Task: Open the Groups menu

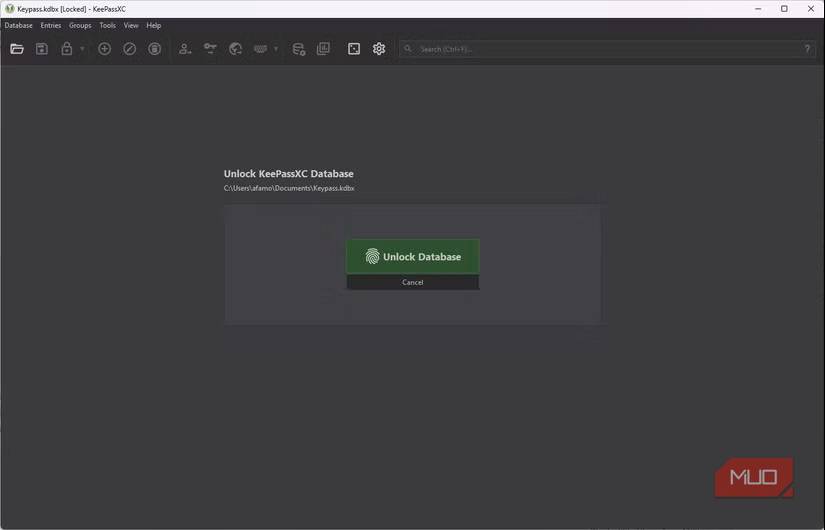Action: [x=80, y=25]
